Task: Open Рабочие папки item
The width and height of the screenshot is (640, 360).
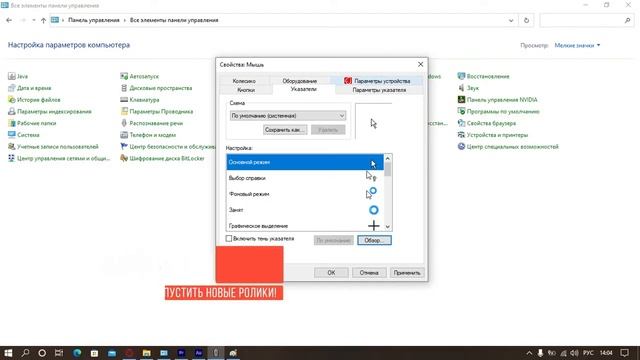Action: tap(32, 123)
